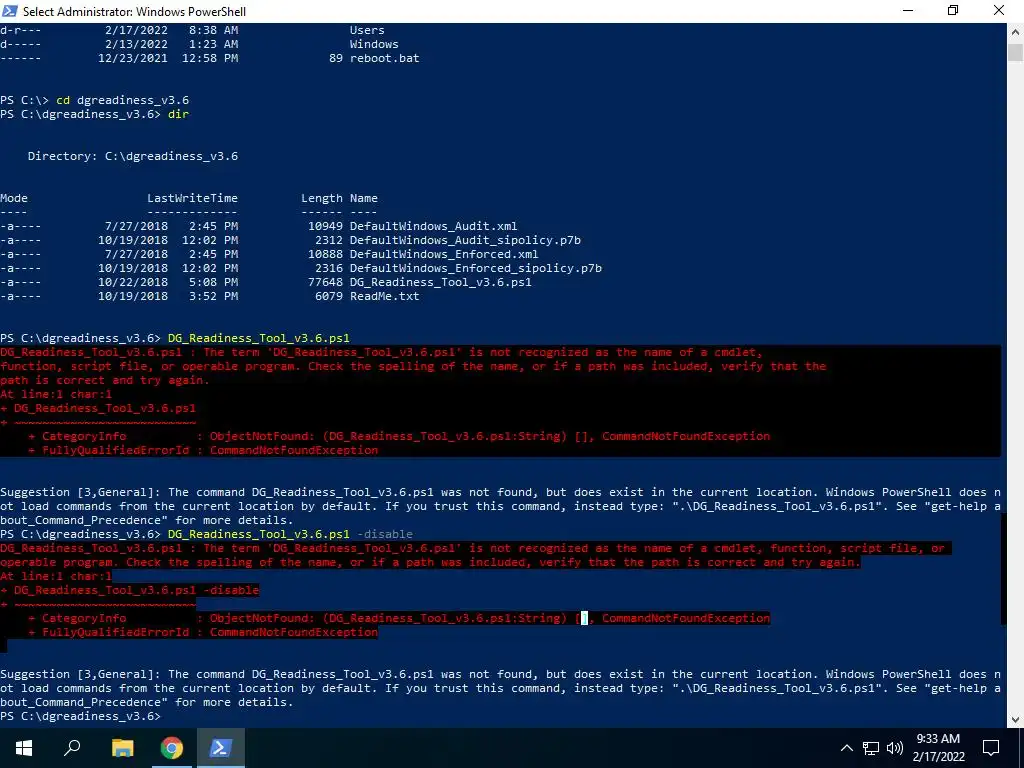Click file size 10949 in listing
Image resolution: width=1024 pixels, height=768 pixels.
[x=325, y=226]
